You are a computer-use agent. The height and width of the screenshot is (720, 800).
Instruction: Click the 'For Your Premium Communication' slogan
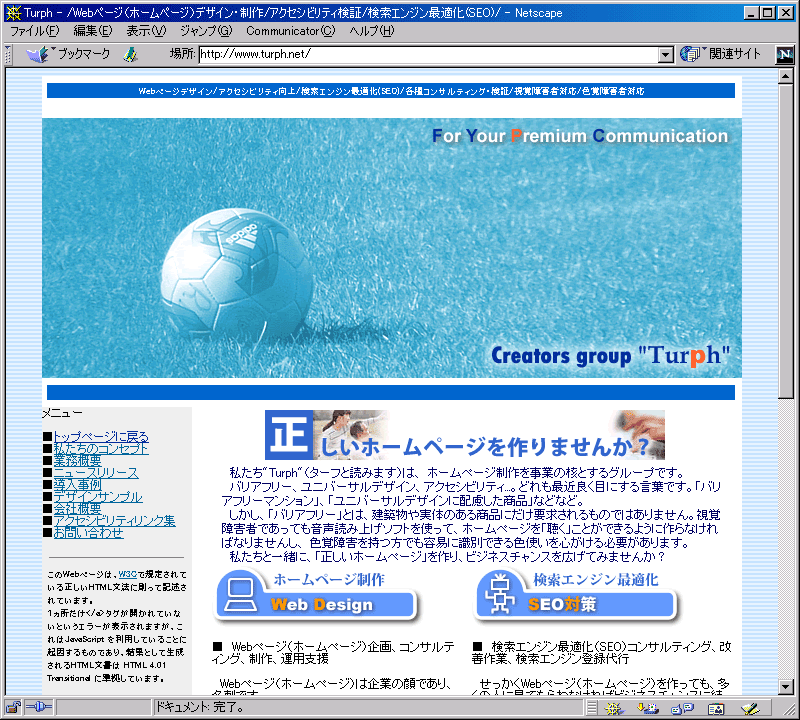pos(580,136)
